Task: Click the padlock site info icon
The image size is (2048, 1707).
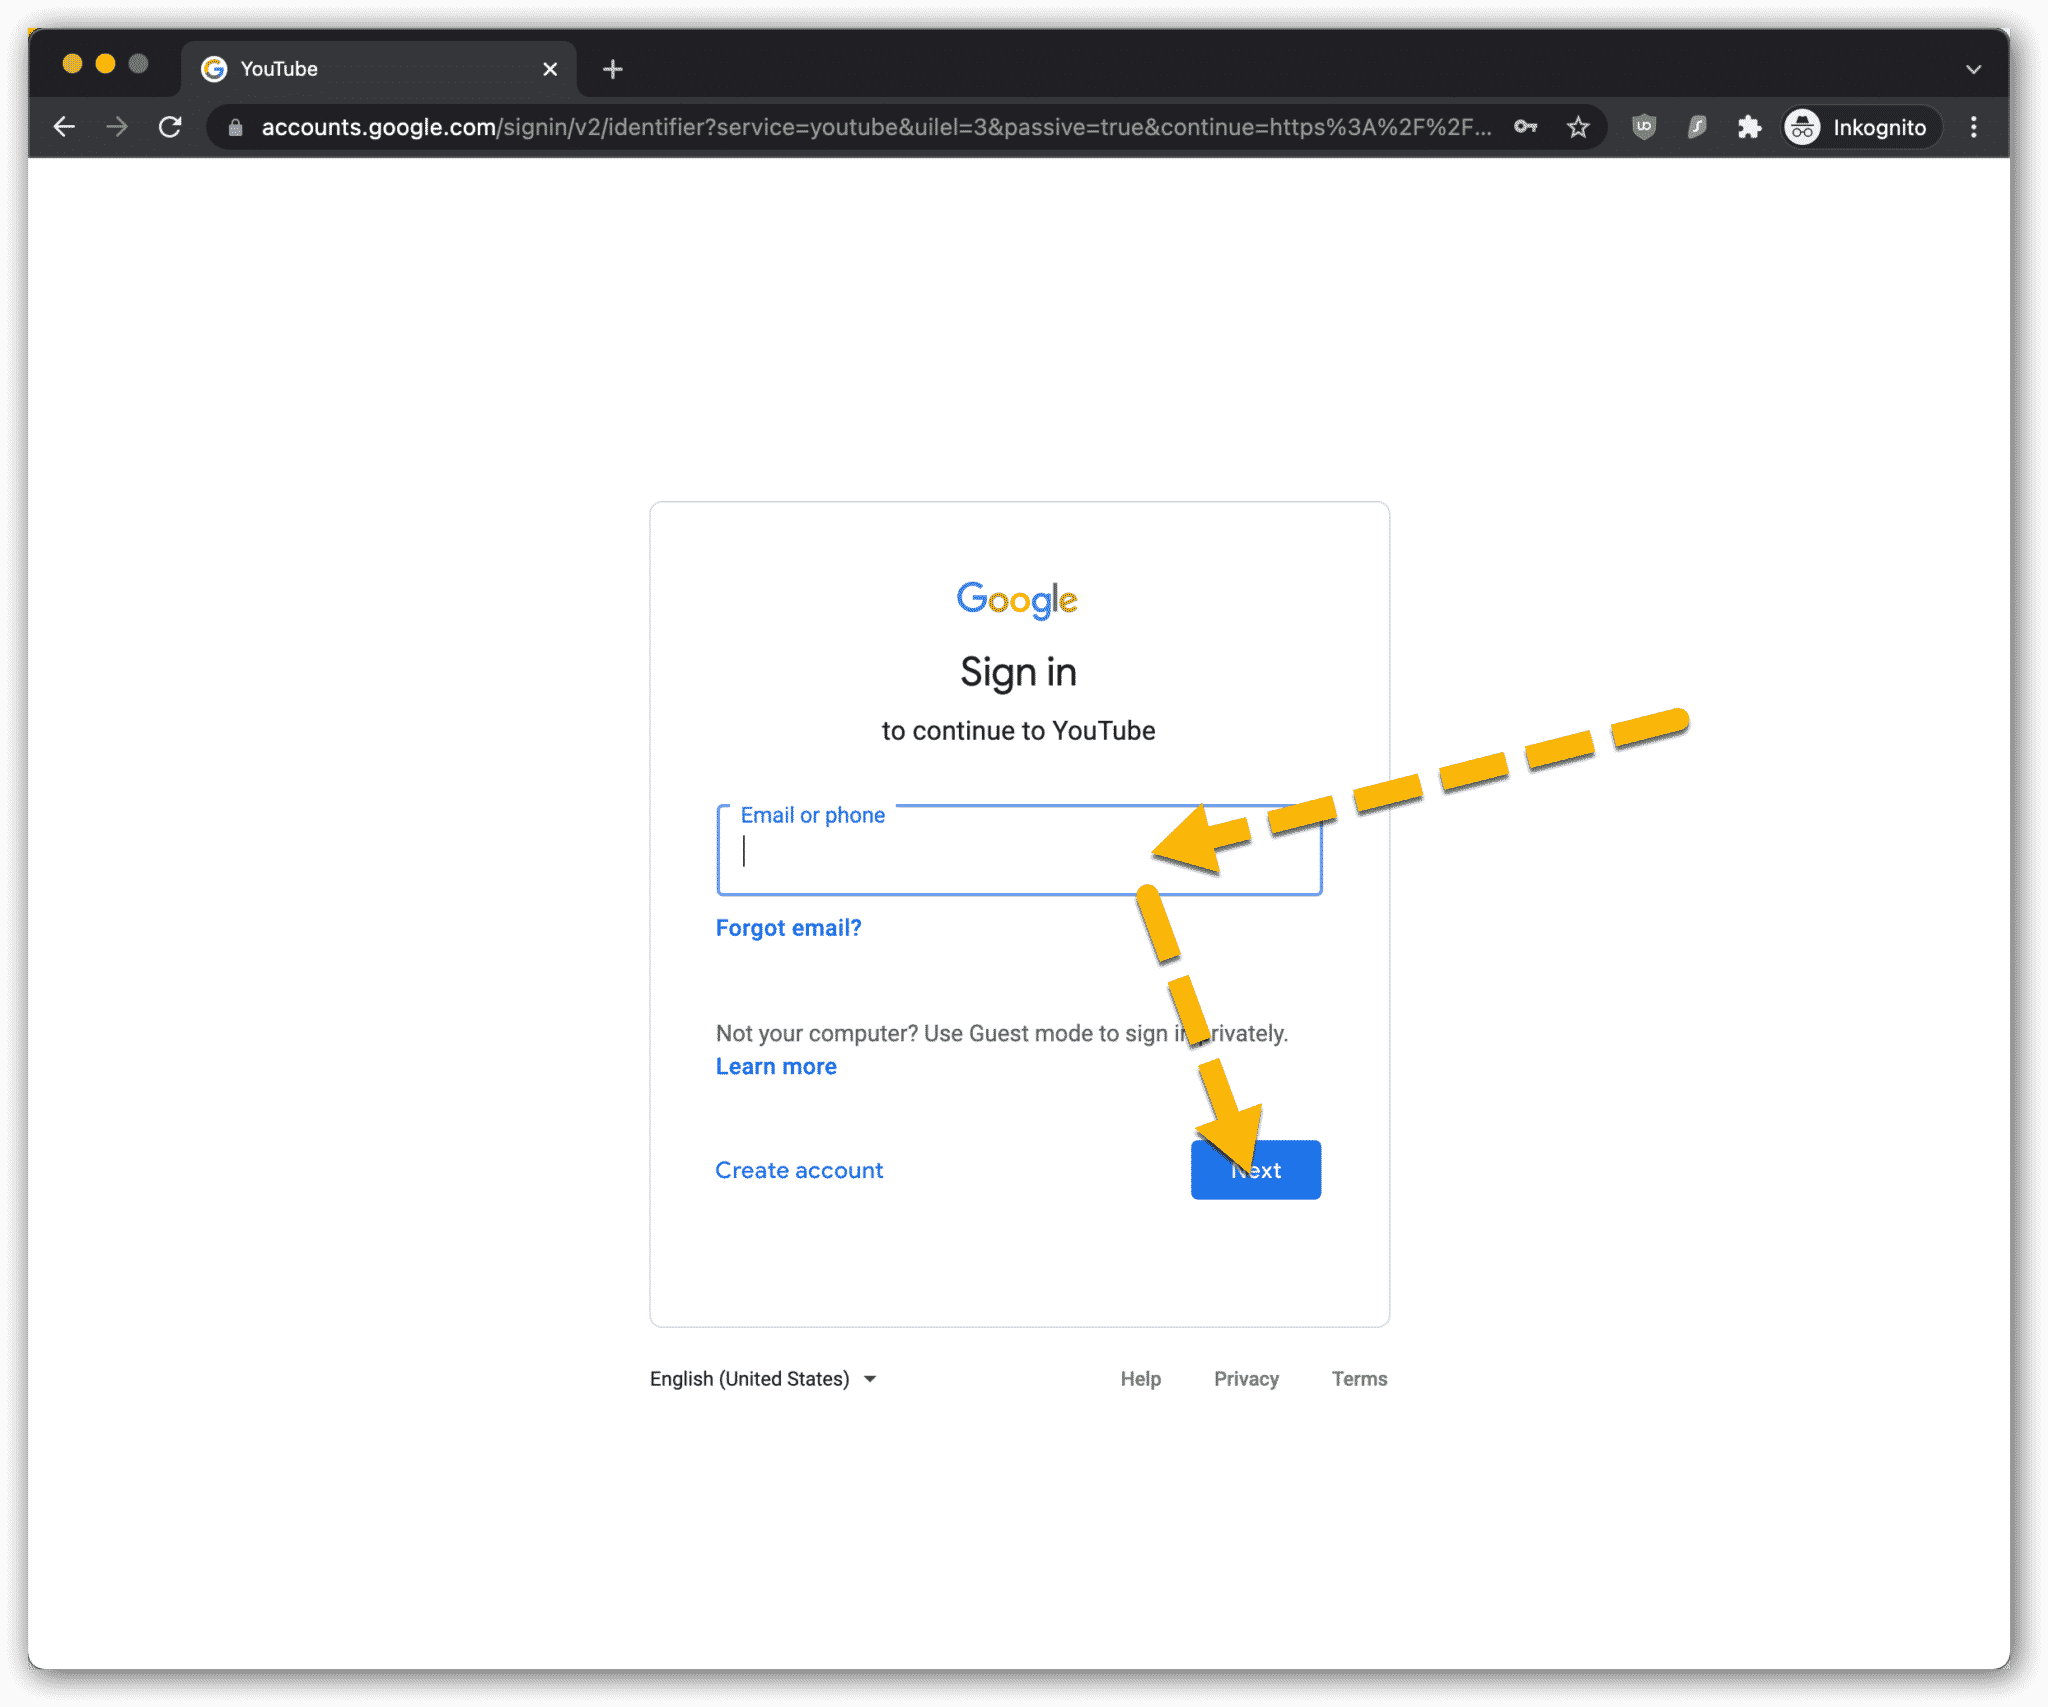Action: pos(236,127)
